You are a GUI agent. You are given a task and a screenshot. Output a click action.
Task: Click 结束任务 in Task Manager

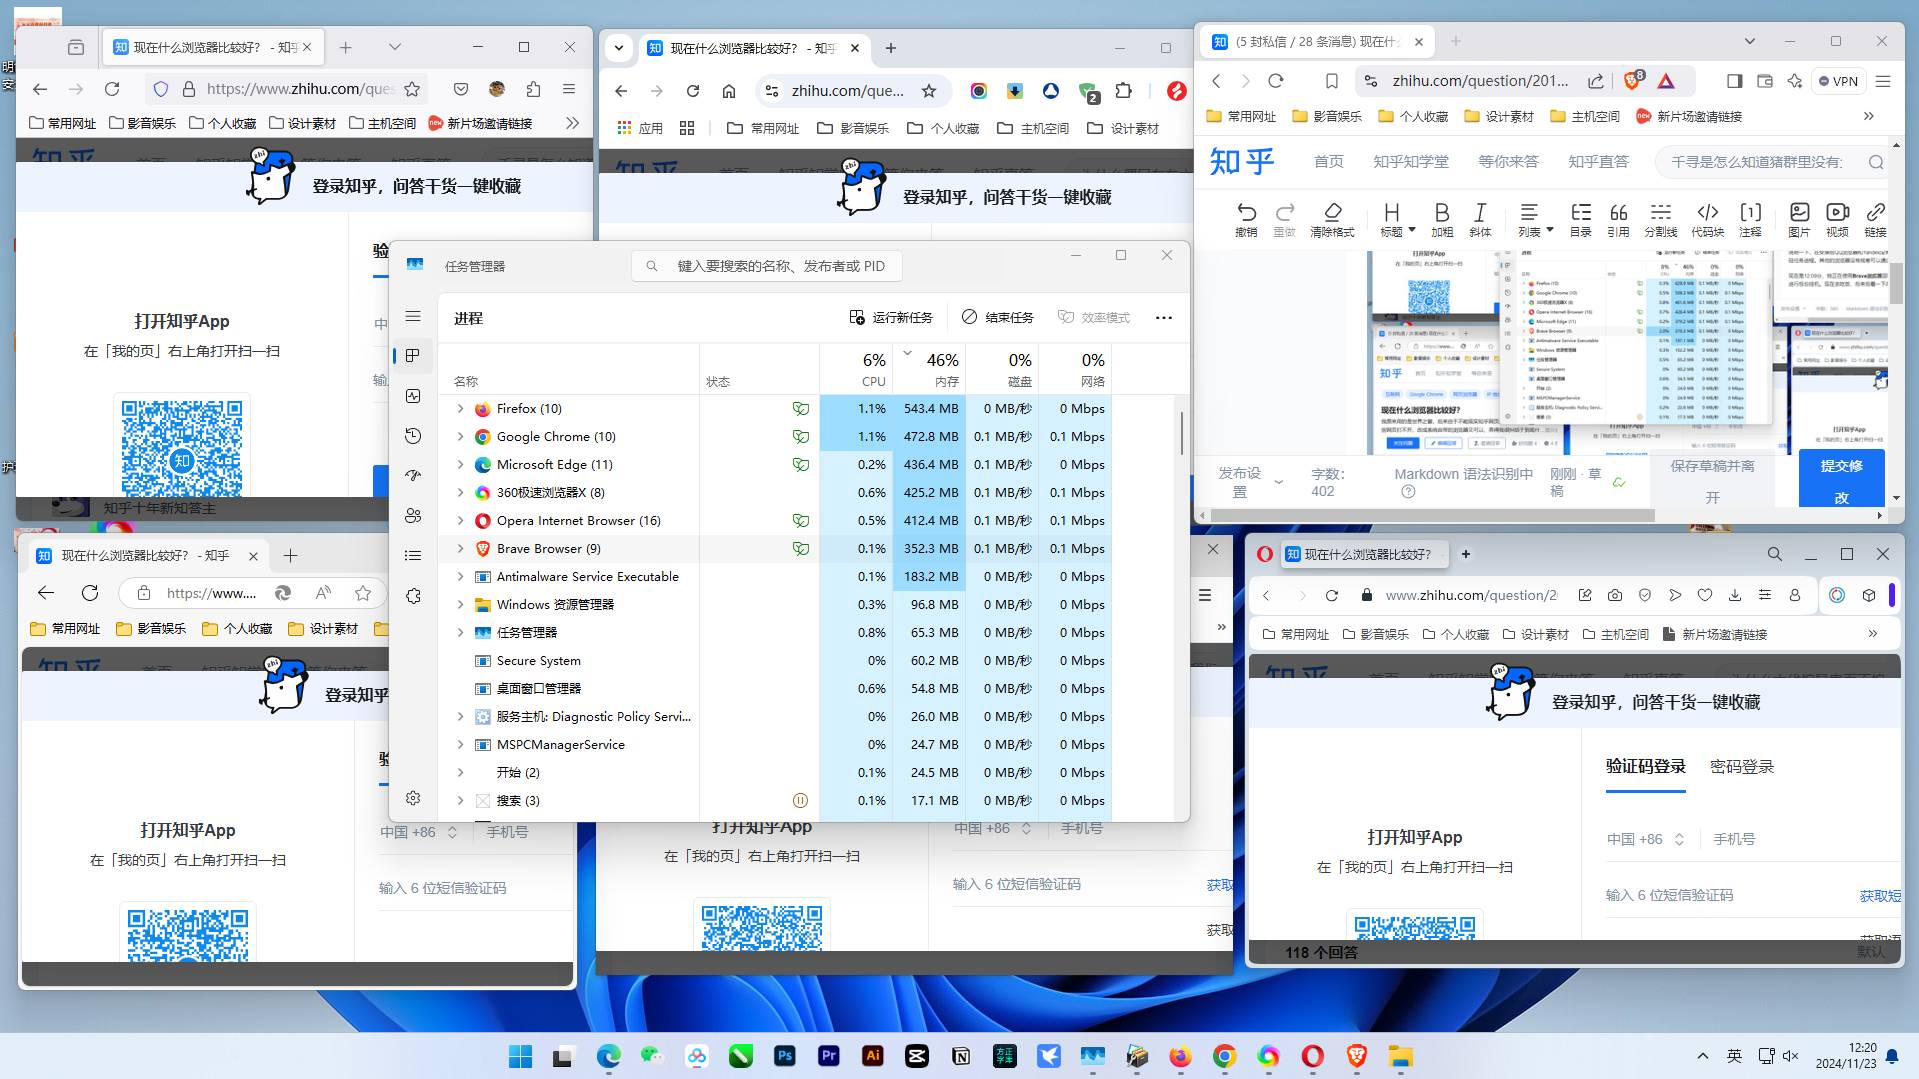(997, 318)
